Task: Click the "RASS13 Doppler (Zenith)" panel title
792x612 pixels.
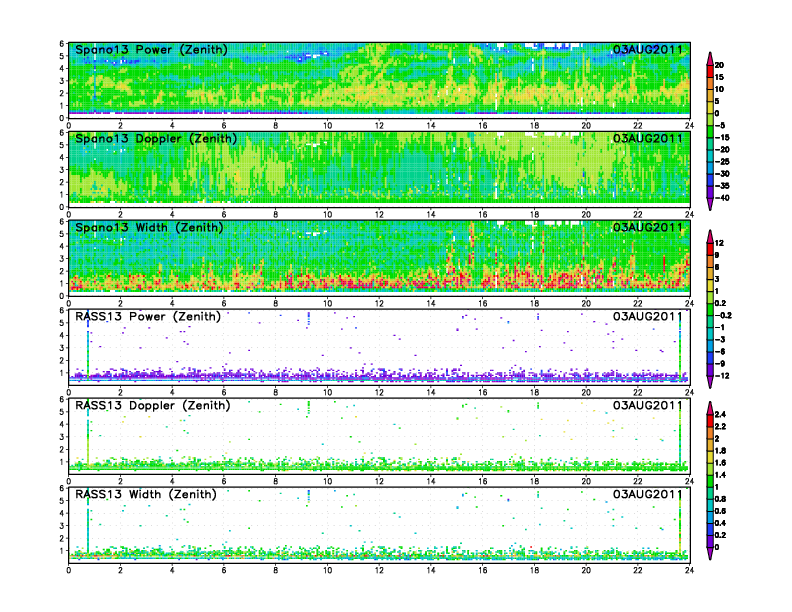Action: tap(153, 405)
